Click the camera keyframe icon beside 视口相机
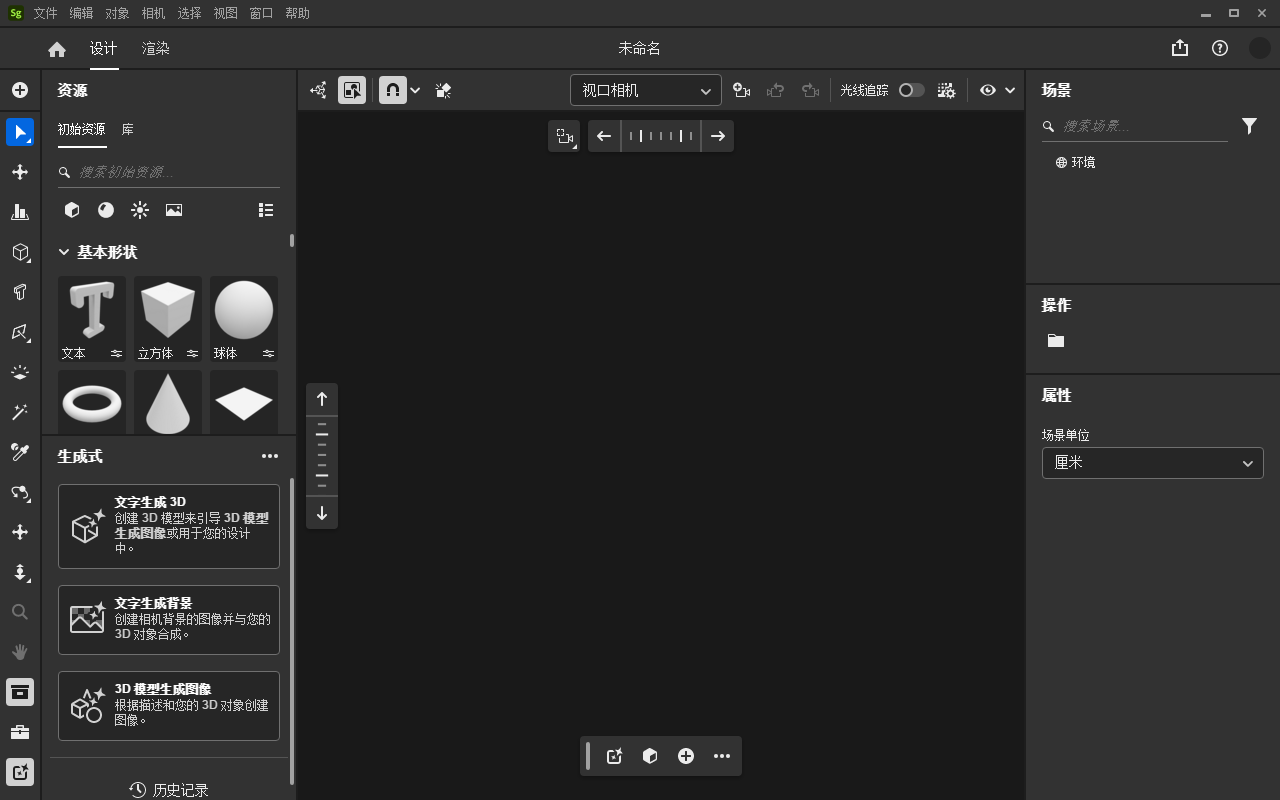This screenshot has width=1280, height=800. (x=741, y=90)
